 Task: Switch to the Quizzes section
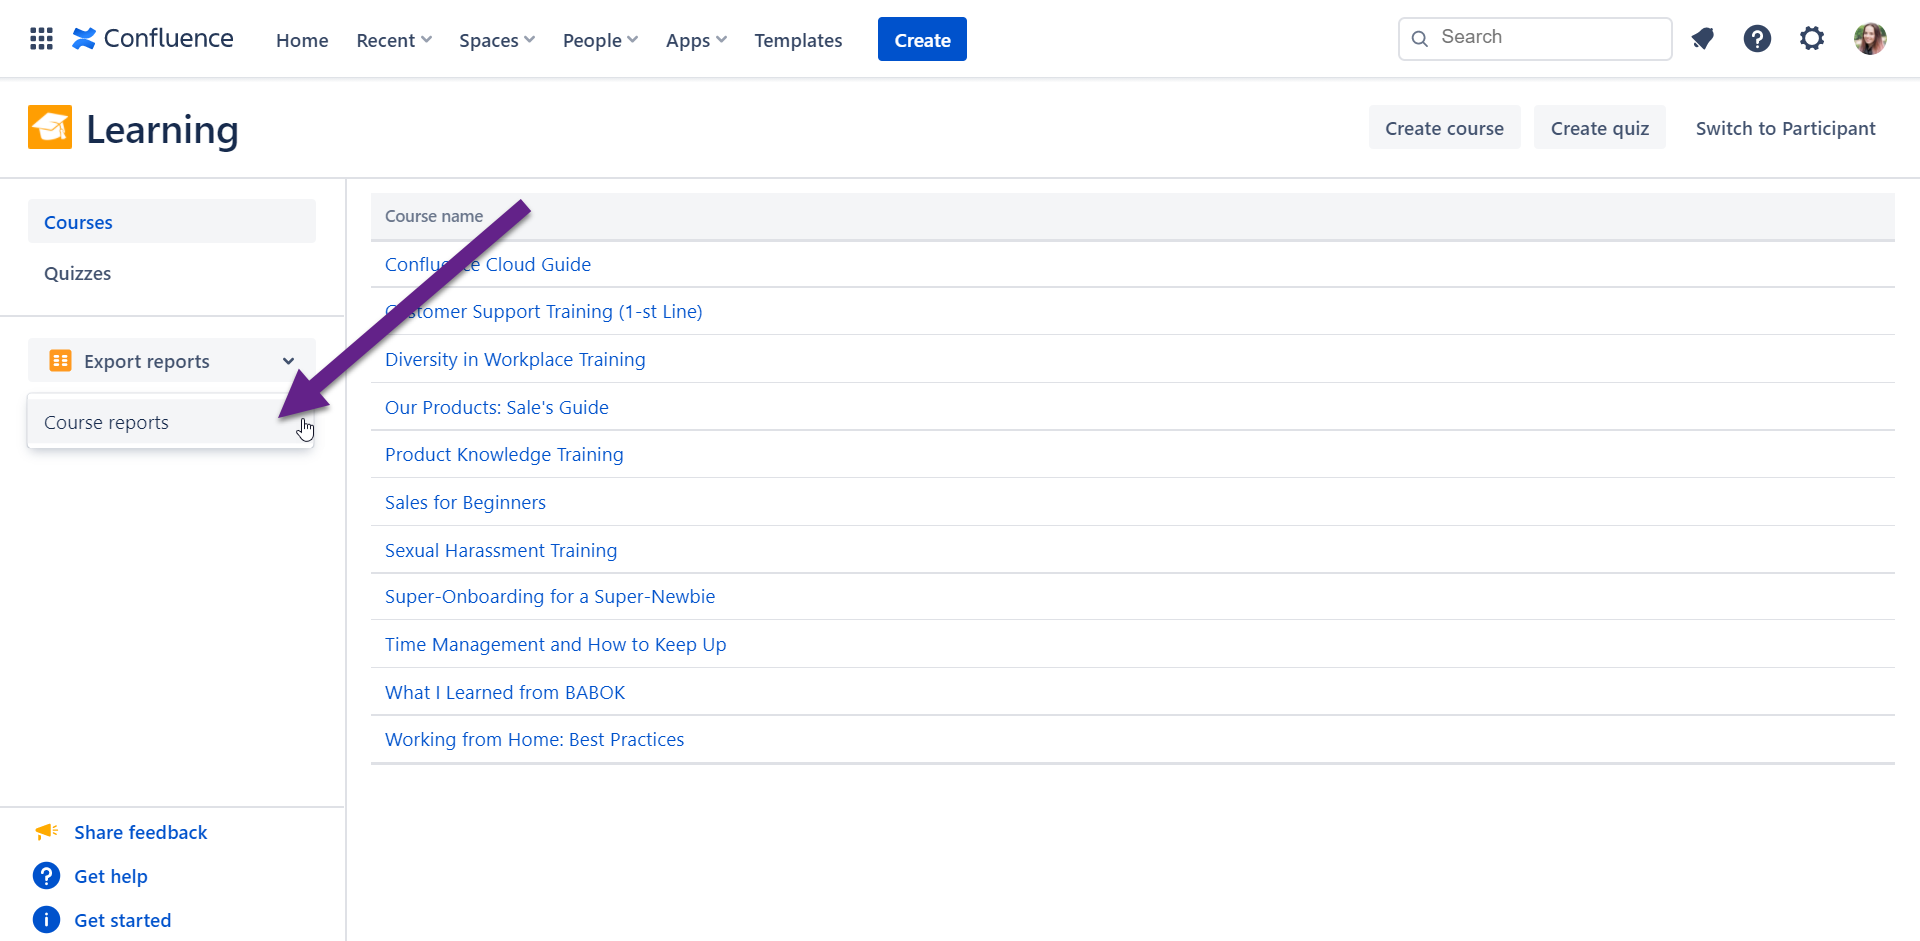(x=78, y=273)
